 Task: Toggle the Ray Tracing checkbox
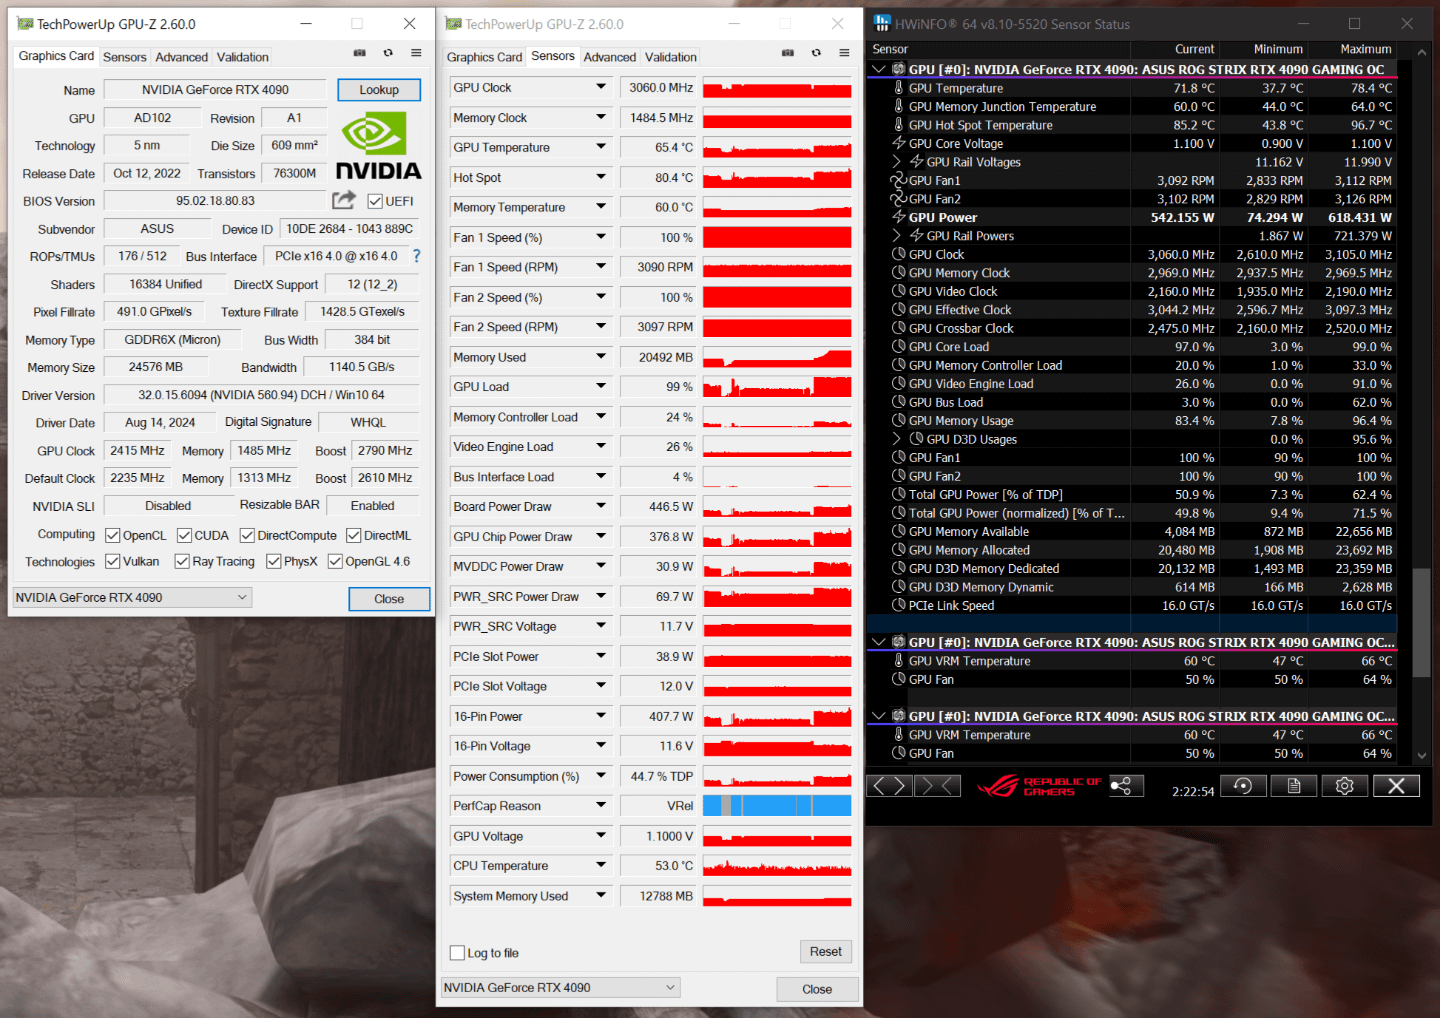[x=182, y=562]
